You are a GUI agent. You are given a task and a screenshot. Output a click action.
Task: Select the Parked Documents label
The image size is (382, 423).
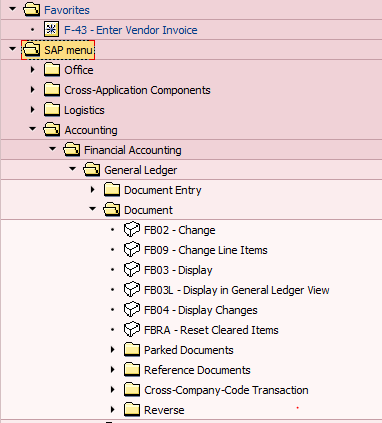pyautogui.click(x=189, y=350)
